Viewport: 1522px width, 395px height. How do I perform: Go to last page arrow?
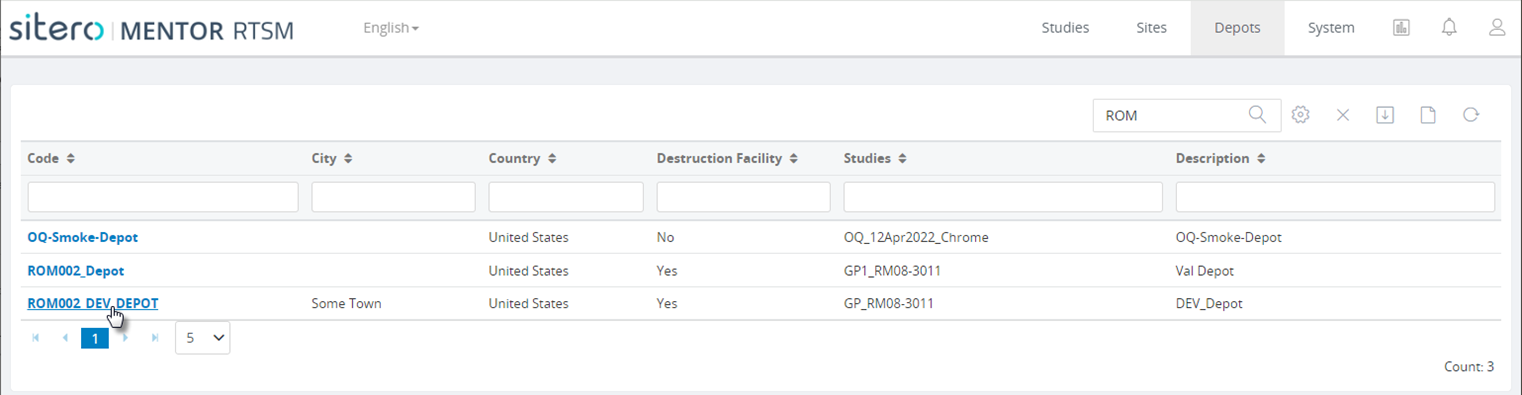[155, 338]
